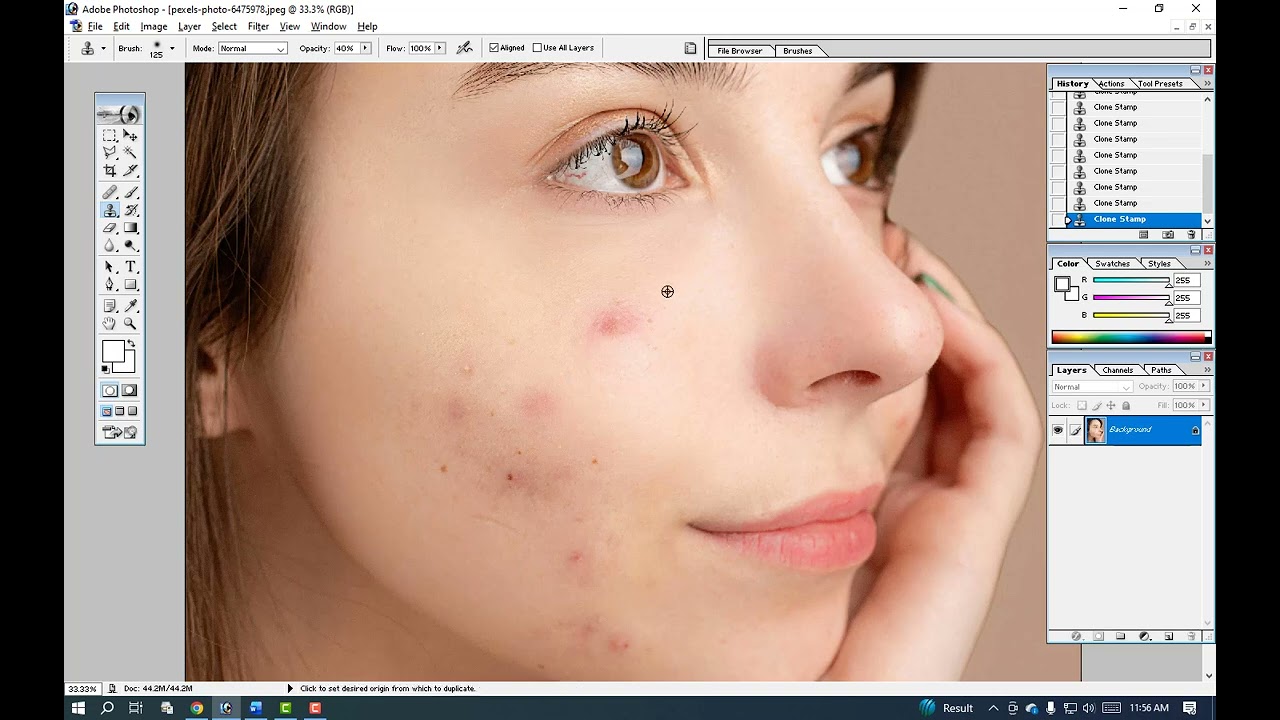The height and width of the screenshot is (720, 1280).
Task: Open the Flow slider arrow
Action: coord(439,48)
